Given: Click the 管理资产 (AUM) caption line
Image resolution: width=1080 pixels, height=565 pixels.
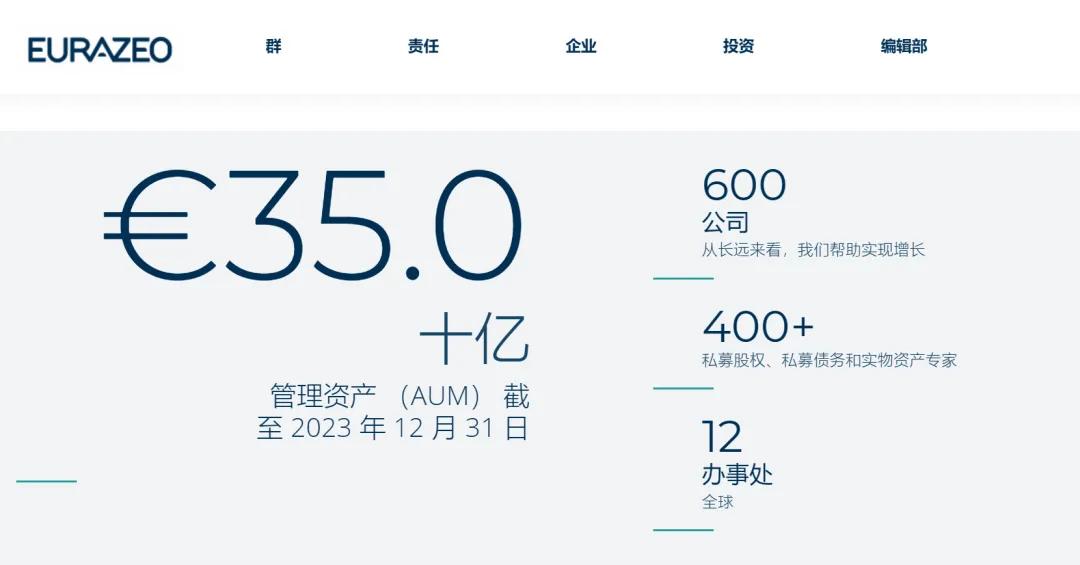Looking at the screenshot, I should (399, 396).
